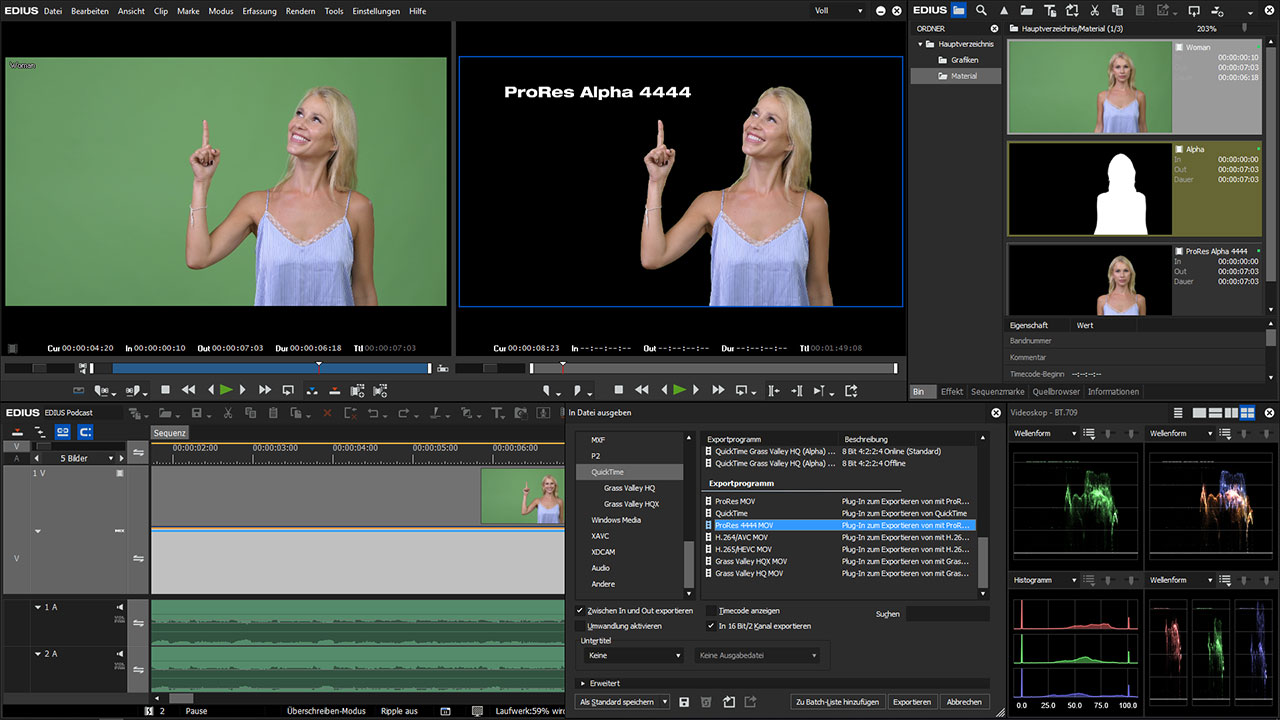The width and height of the screenshot is (1280, 720).
Task: Click the save preset disk icon in the export dialog
Action: click(684, 702)
